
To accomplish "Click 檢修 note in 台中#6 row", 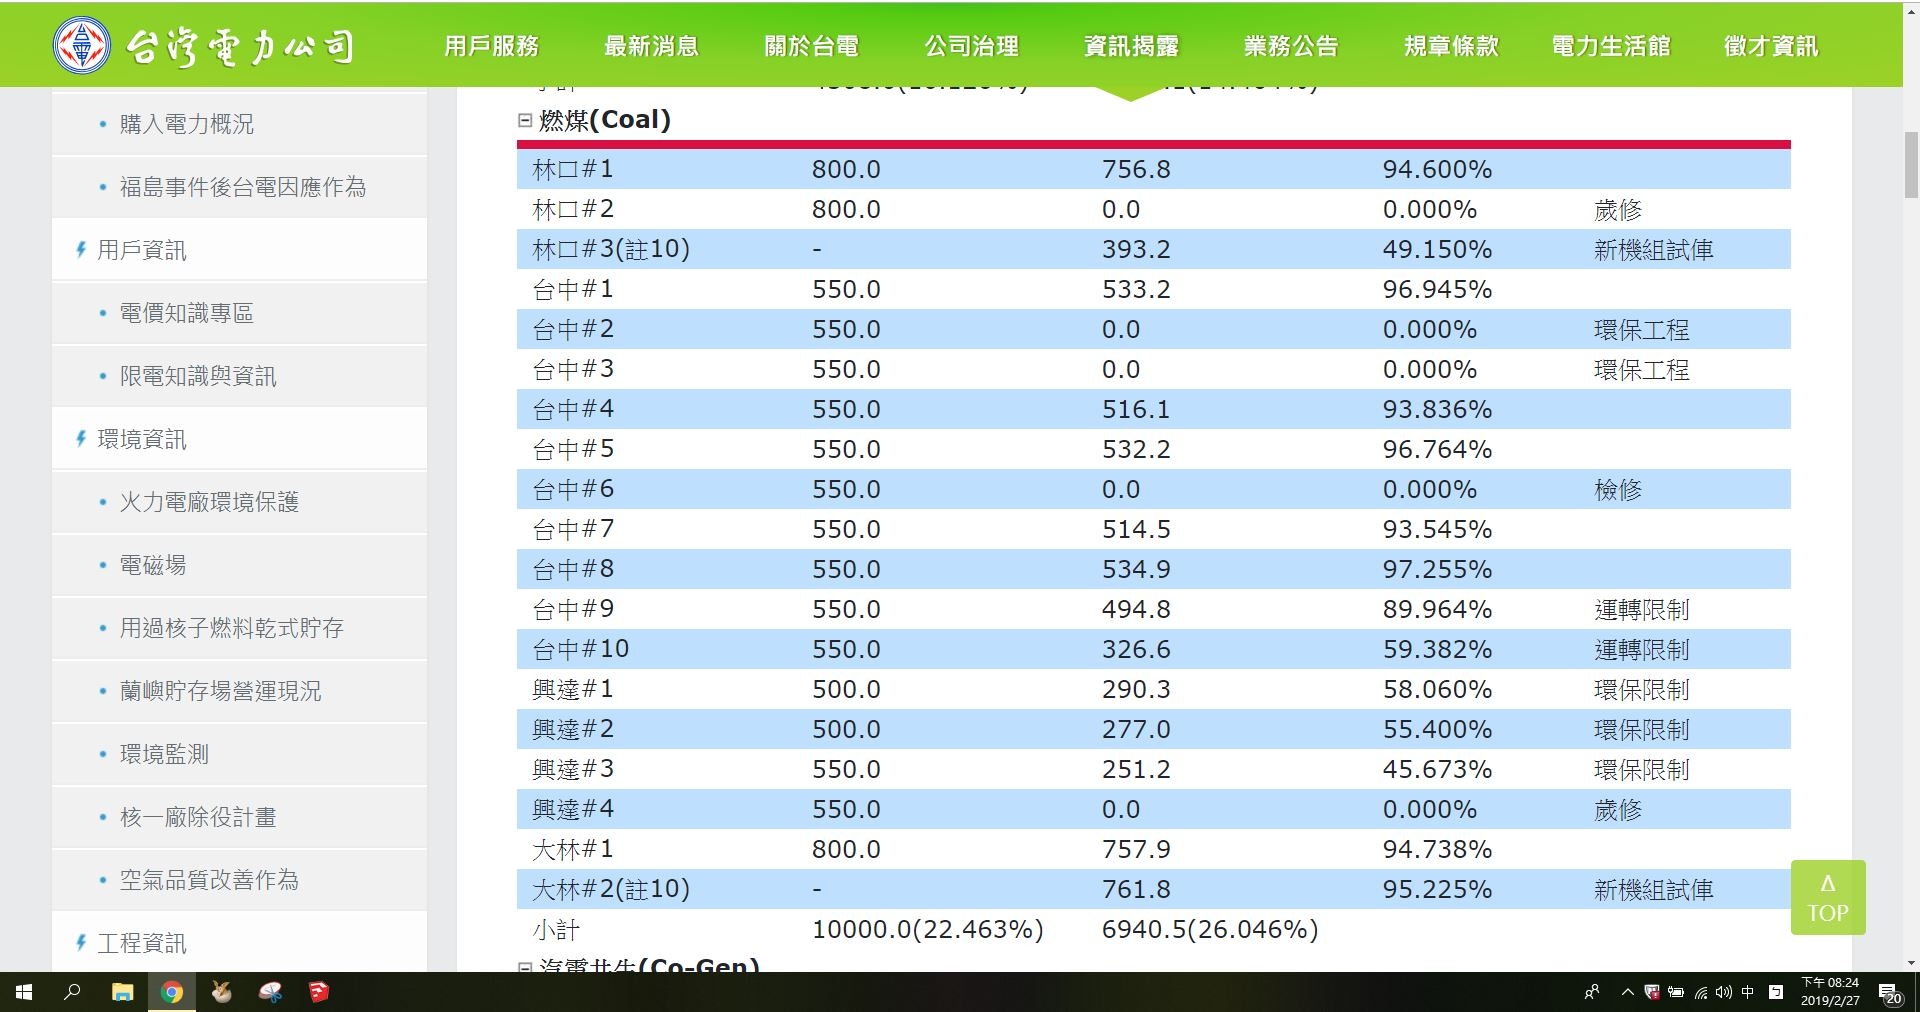I will pos(1618,490).
